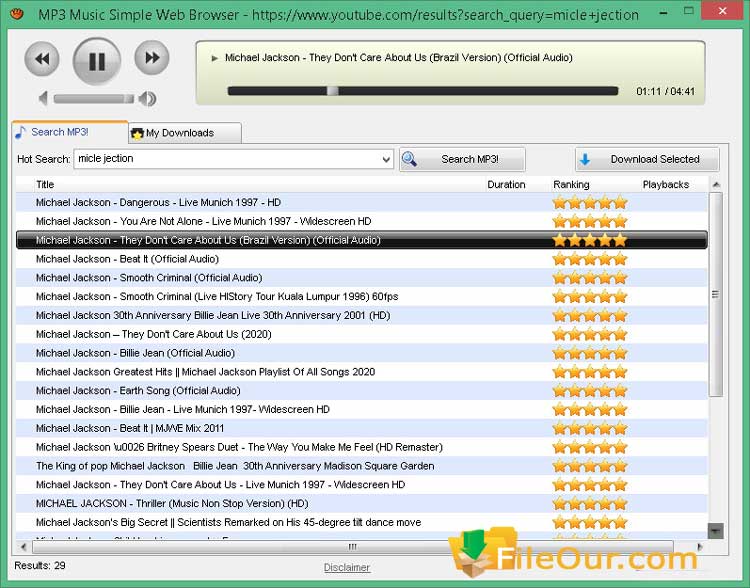The image size is (750, 588).
Task: Skip to next track with forward button
Action: 152,58
